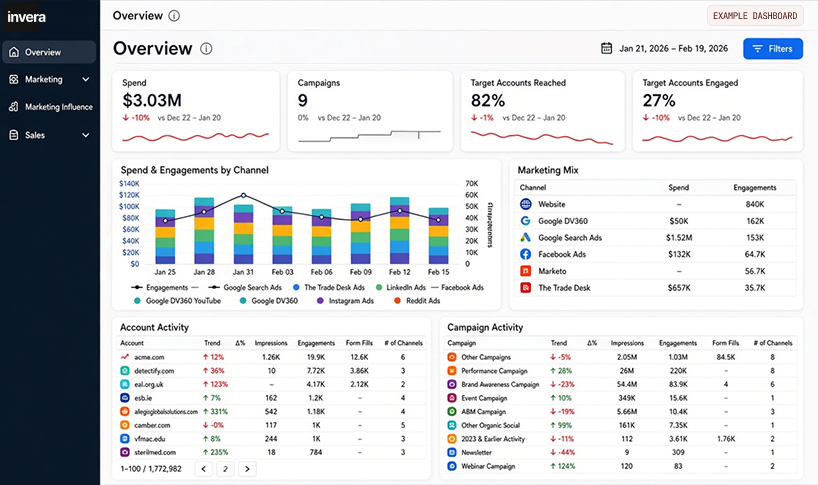Click the Marketo icon in Marketing Mix
Viewport: 818px width, 485px height.
pos(526,271)
